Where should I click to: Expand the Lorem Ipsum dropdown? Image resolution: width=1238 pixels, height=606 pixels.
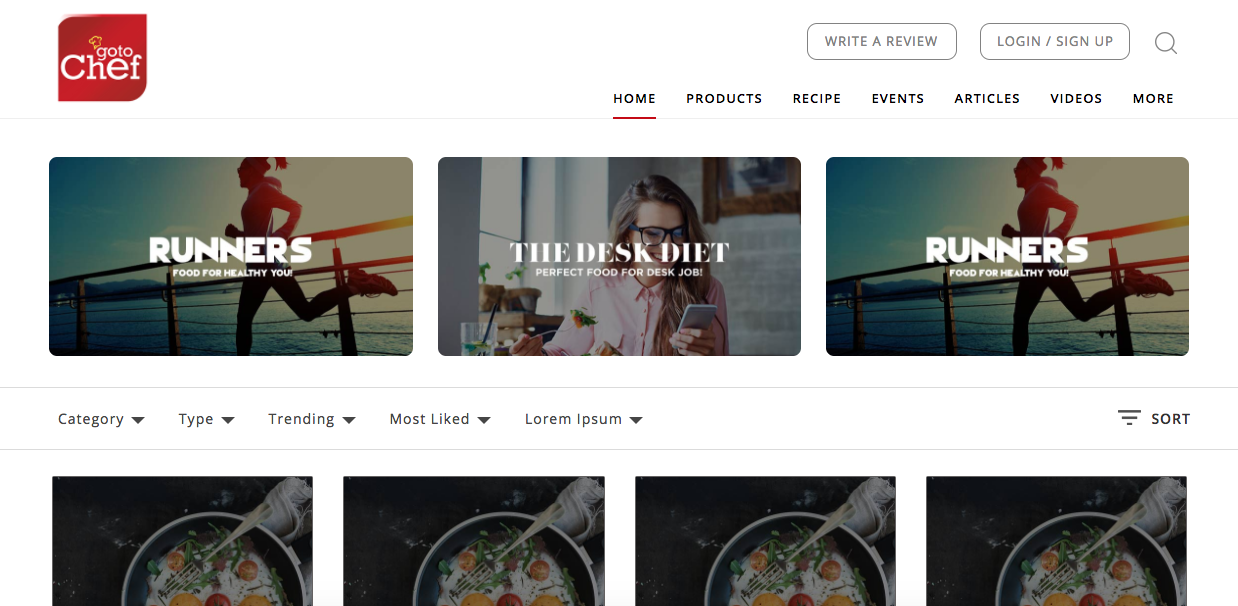coord(584,419)
